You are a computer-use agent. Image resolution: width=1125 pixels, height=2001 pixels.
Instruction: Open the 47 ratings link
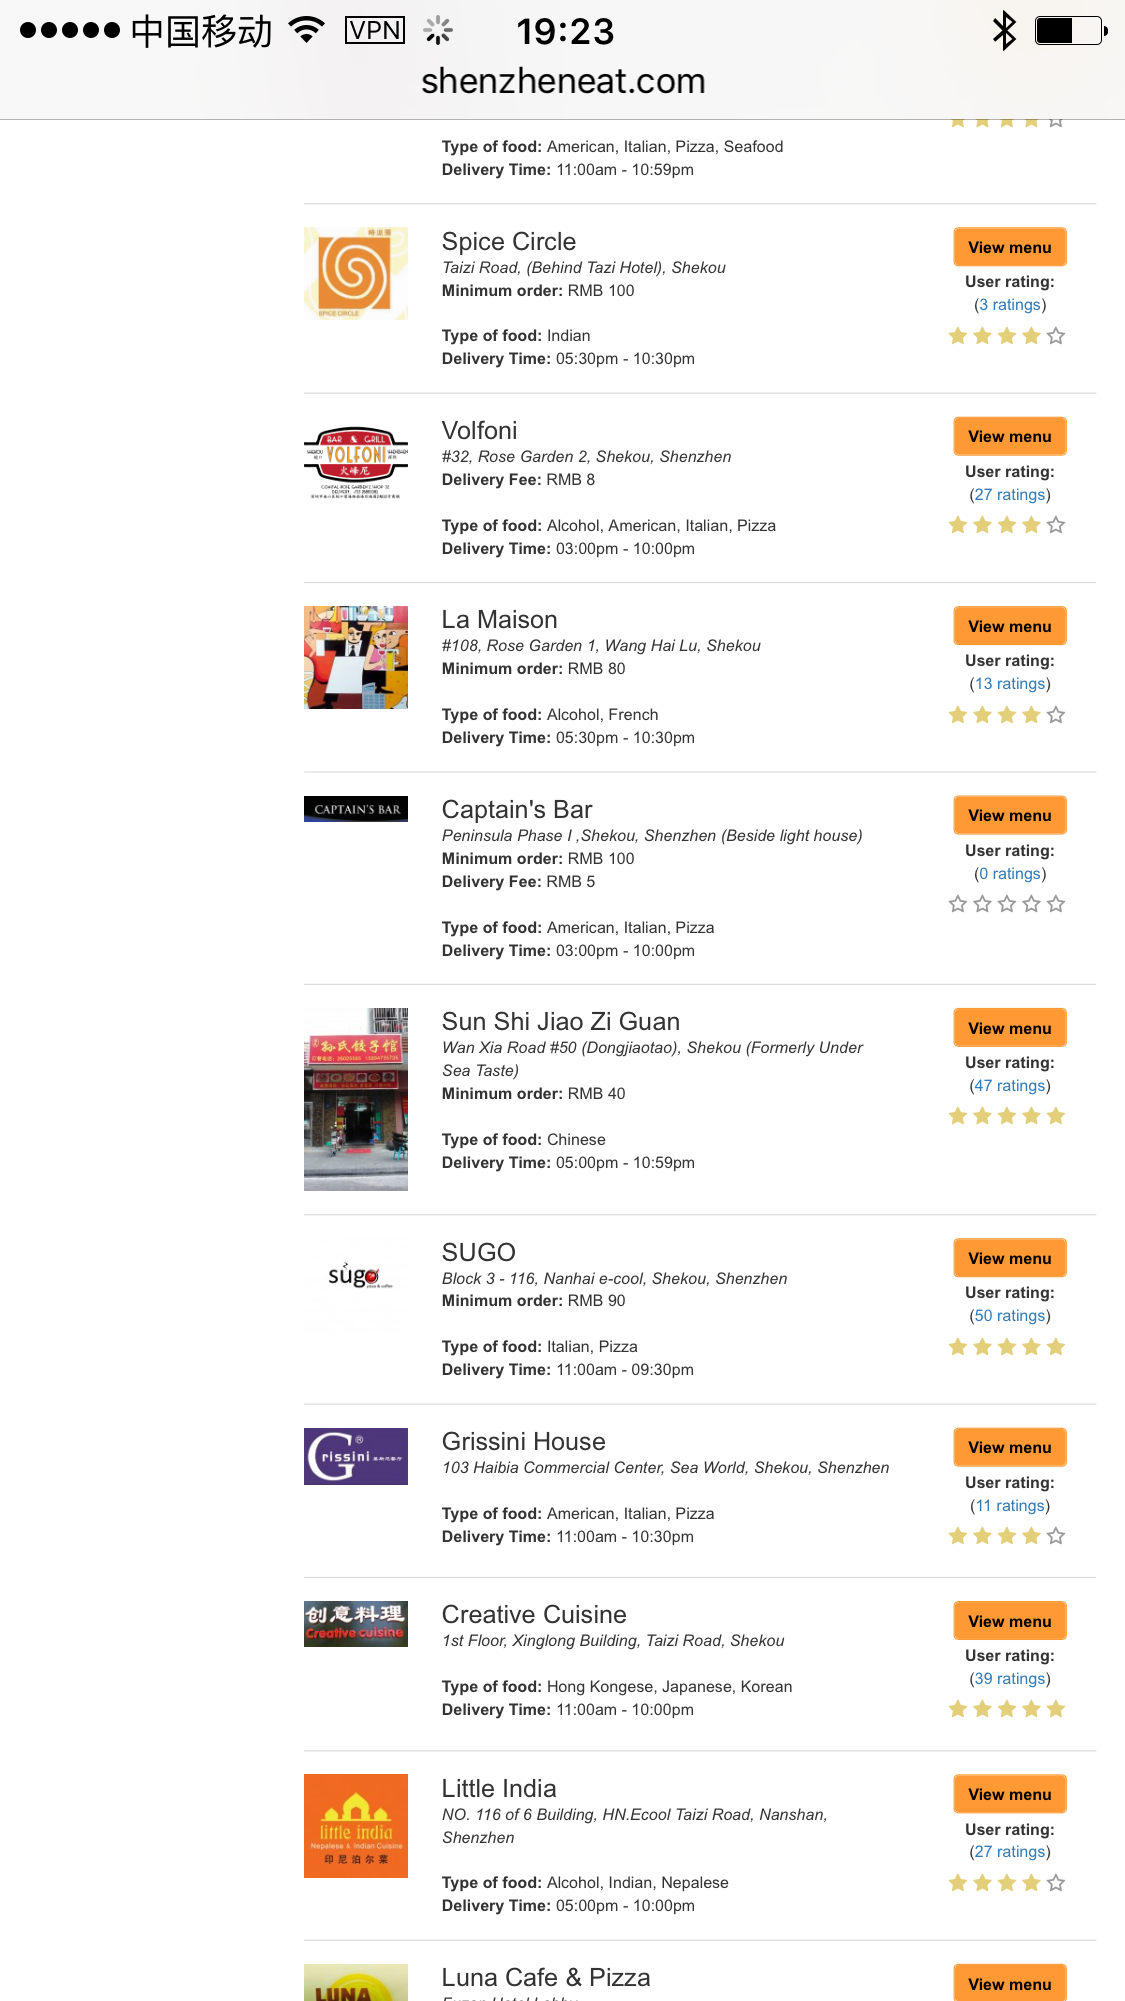pos(1009,1086)
